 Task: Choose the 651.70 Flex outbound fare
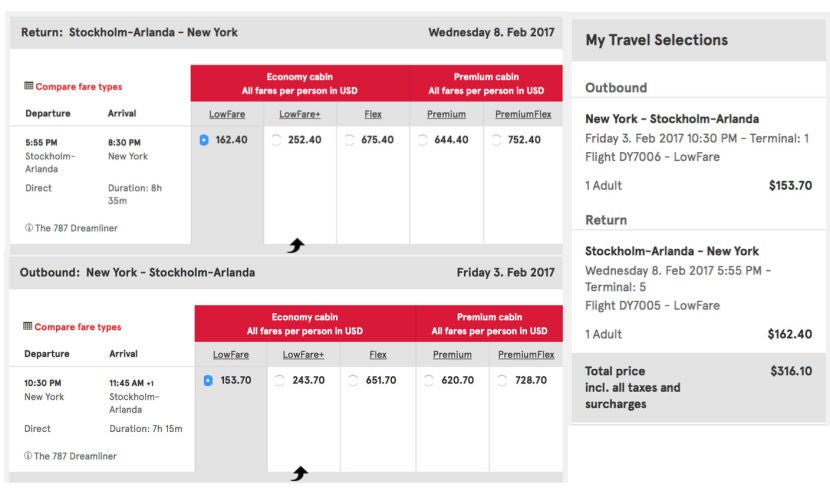[353, 381]
